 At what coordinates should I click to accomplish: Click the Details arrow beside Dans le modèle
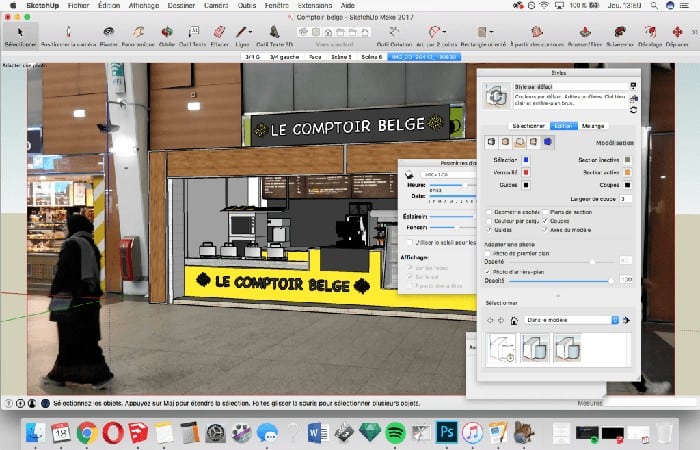tap(626, 320)
